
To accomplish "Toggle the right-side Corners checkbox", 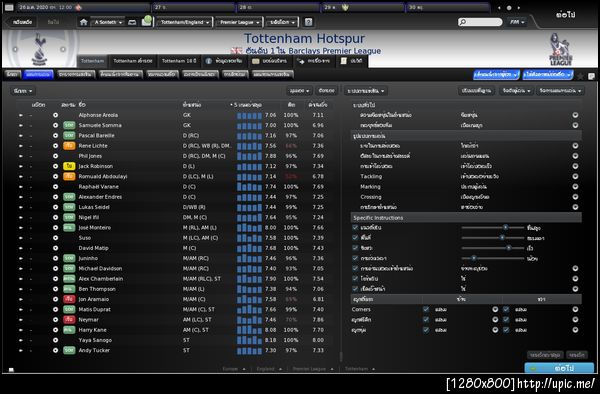I will tap(506, 309).
